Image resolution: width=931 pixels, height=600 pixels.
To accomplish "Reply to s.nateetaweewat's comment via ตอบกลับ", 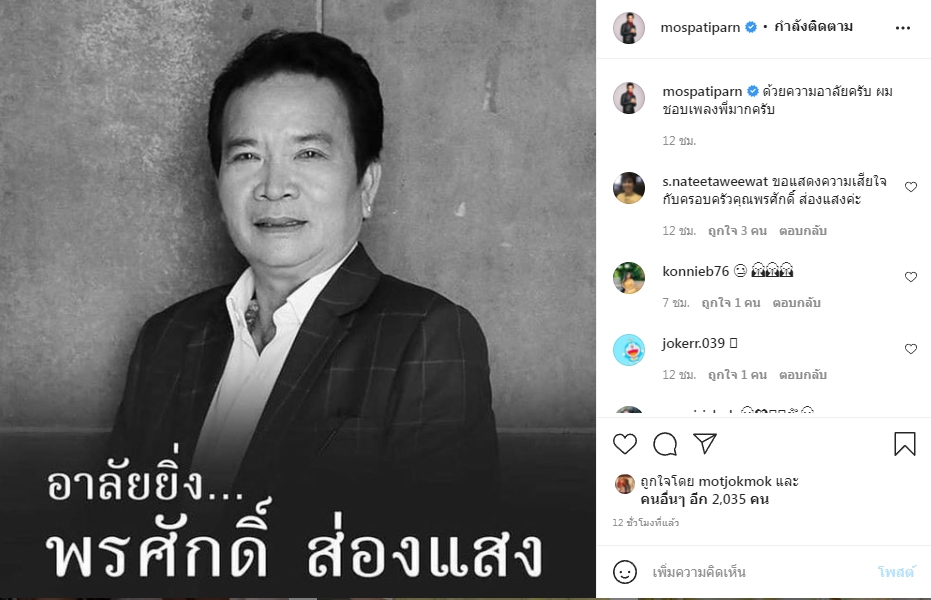I will [x=803, y=231].
